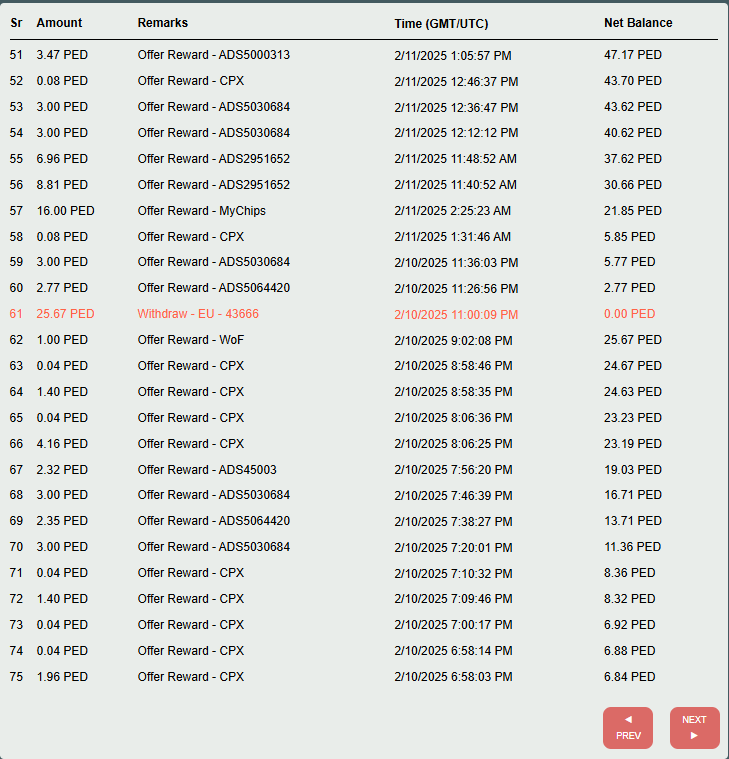Screen dimensions: 729x759
Task: Click the 40.62 PED net balance
Action: 633,133
